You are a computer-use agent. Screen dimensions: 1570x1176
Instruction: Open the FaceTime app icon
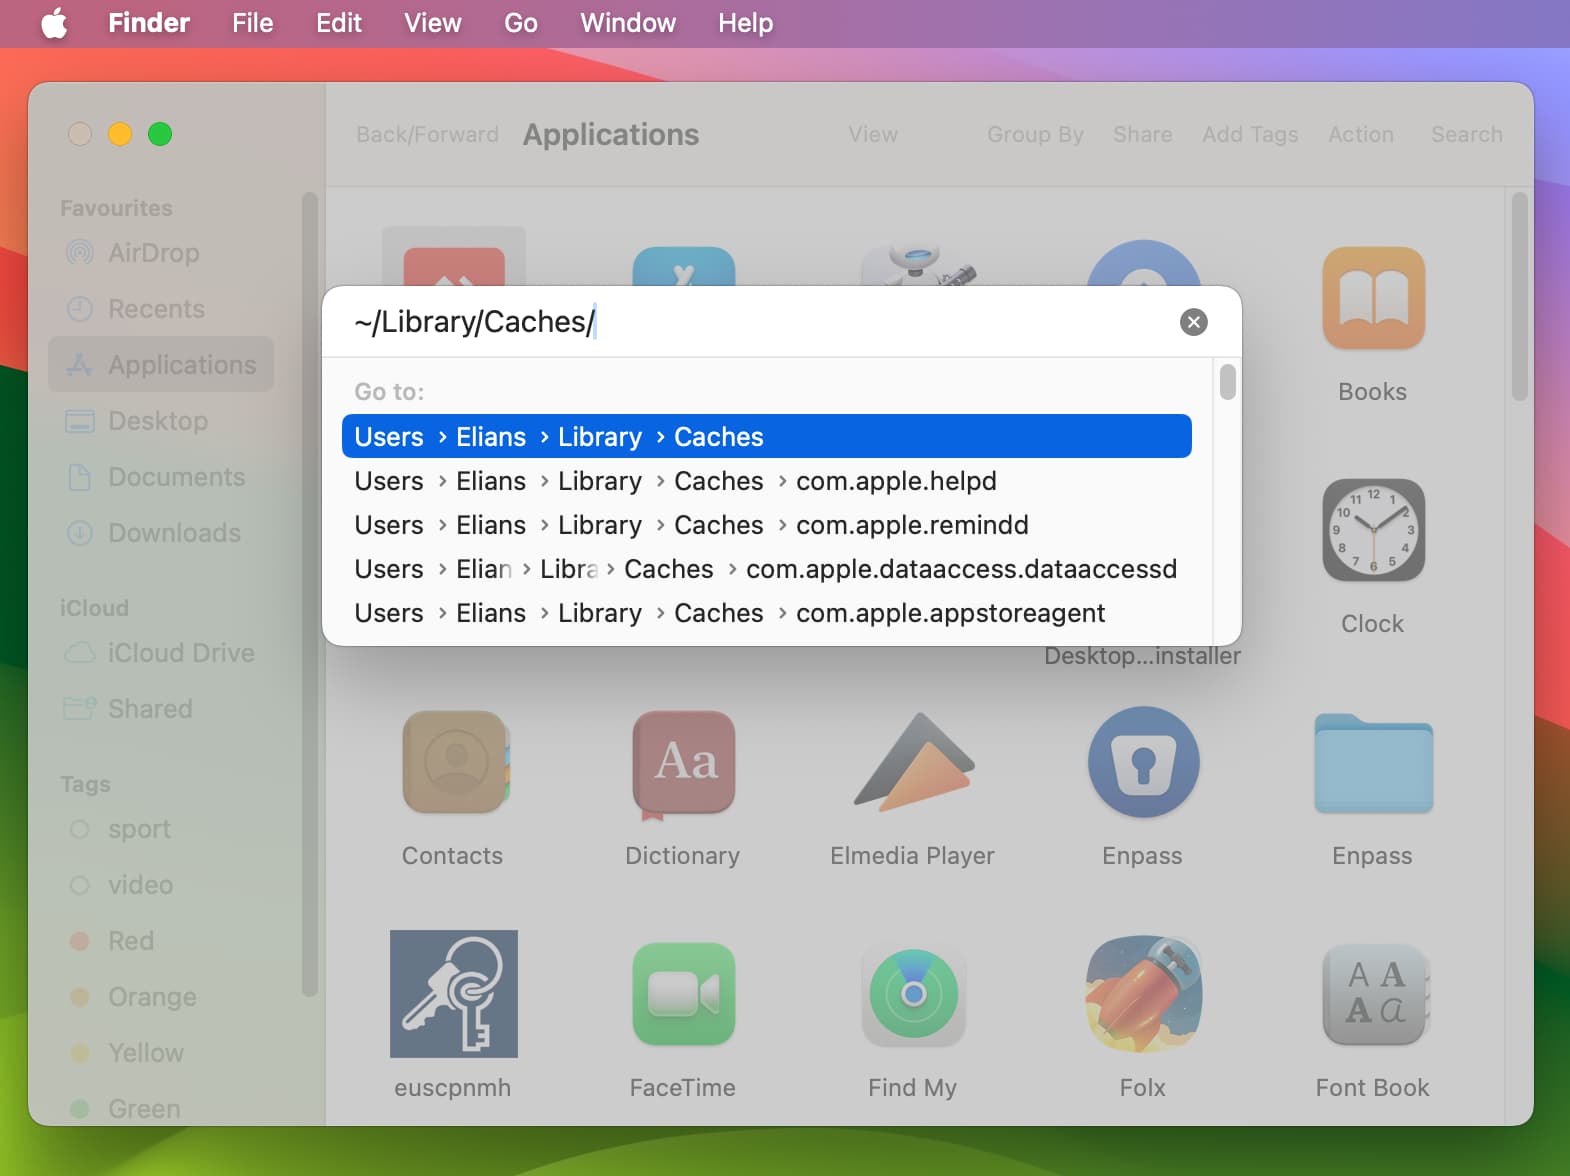[x=684, y=994]
